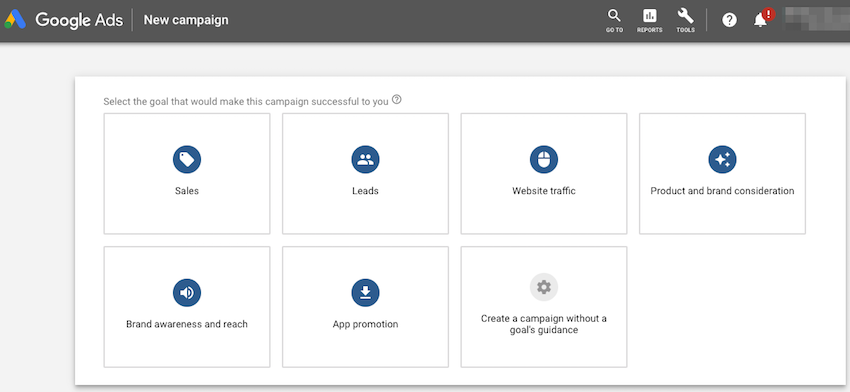
Task: Click the Leads people icon
Action: click(x=365, y=159)
